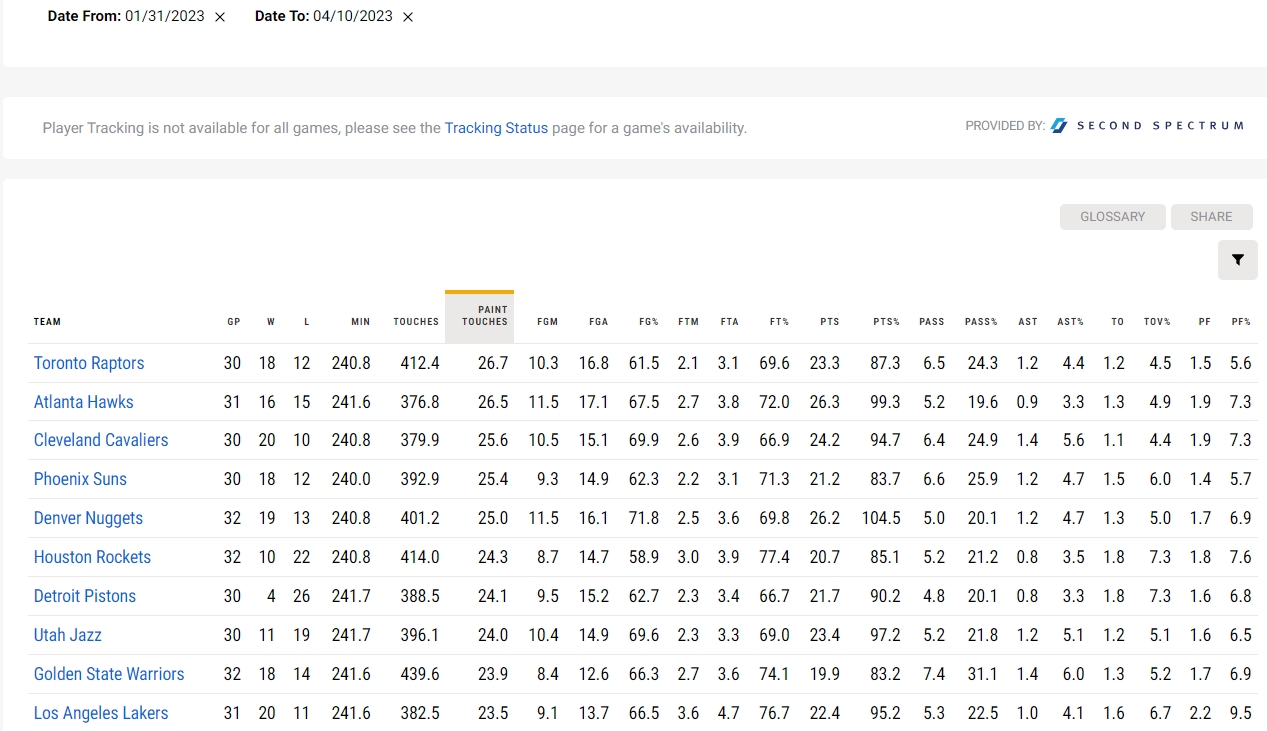The image size is (1267, 731).
Task: Sort by AST column header
Action: tap(1028, 322)
